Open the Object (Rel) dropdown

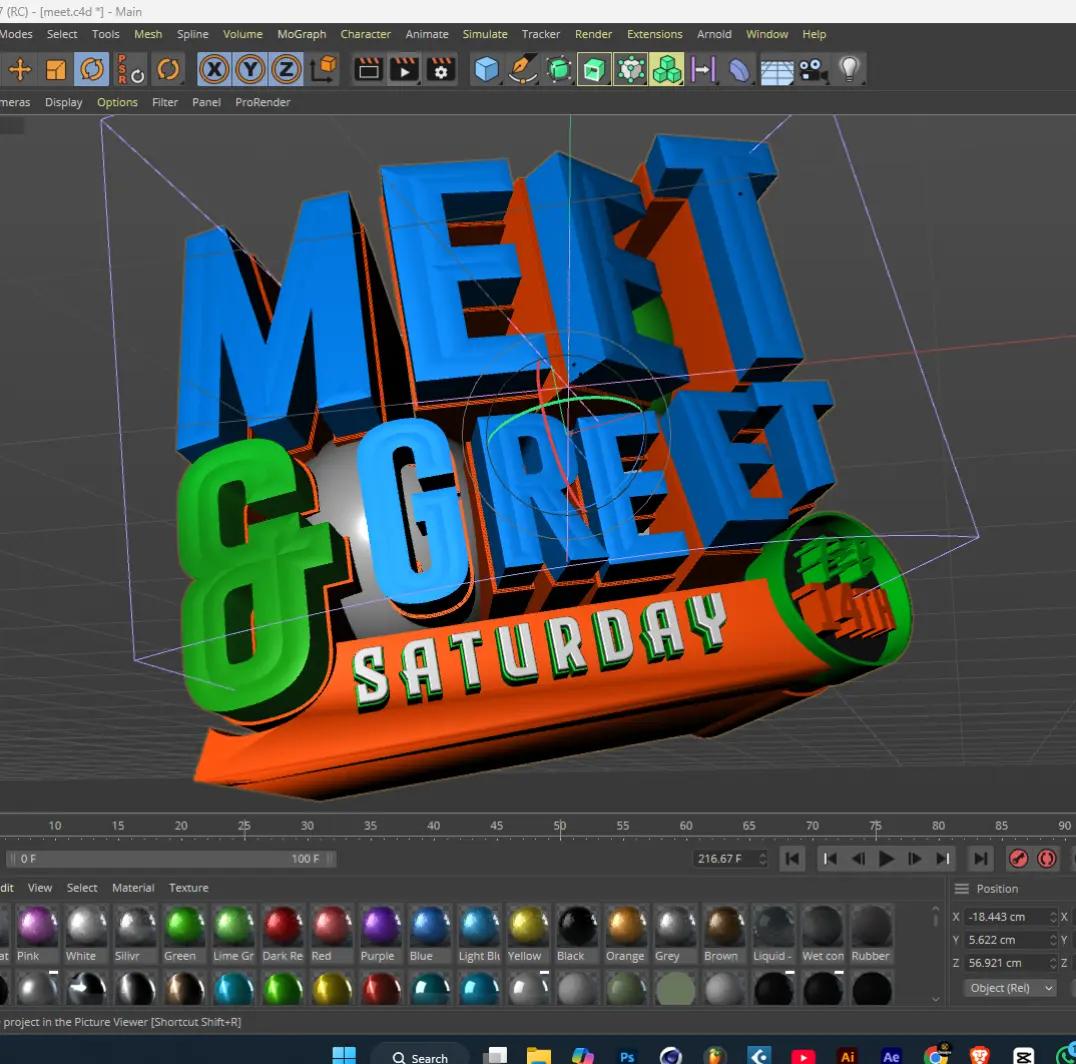(x=1010, y=988)
